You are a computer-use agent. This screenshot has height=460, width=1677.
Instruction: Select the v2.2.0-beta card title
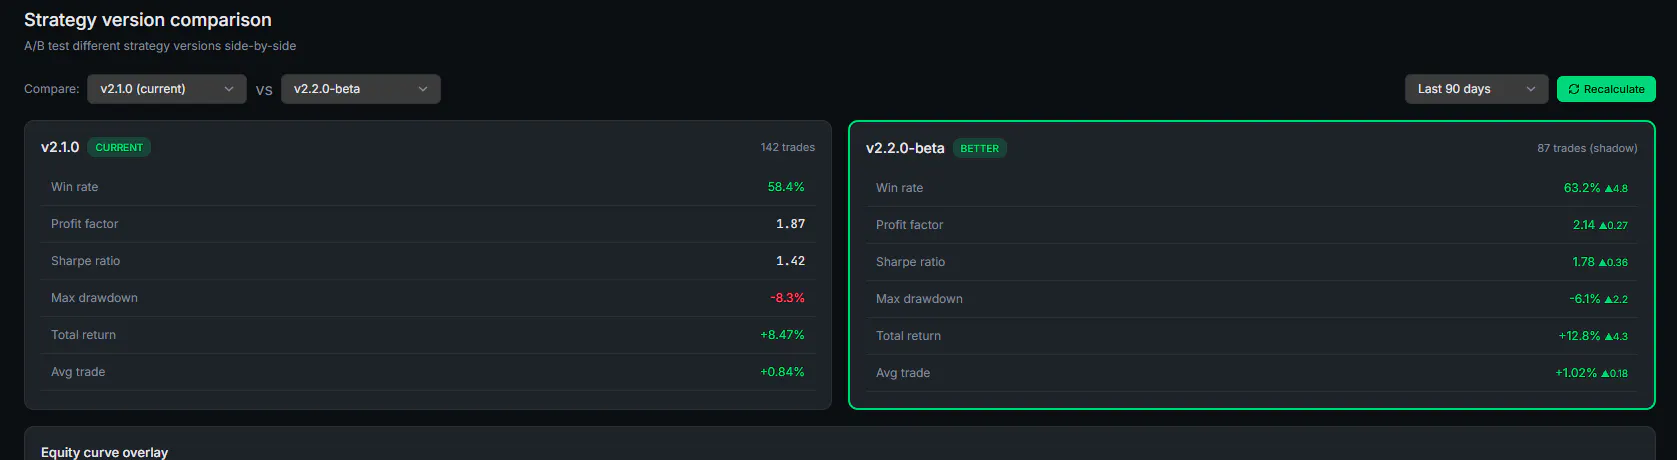pyautogui.click(x=905, y=148)
